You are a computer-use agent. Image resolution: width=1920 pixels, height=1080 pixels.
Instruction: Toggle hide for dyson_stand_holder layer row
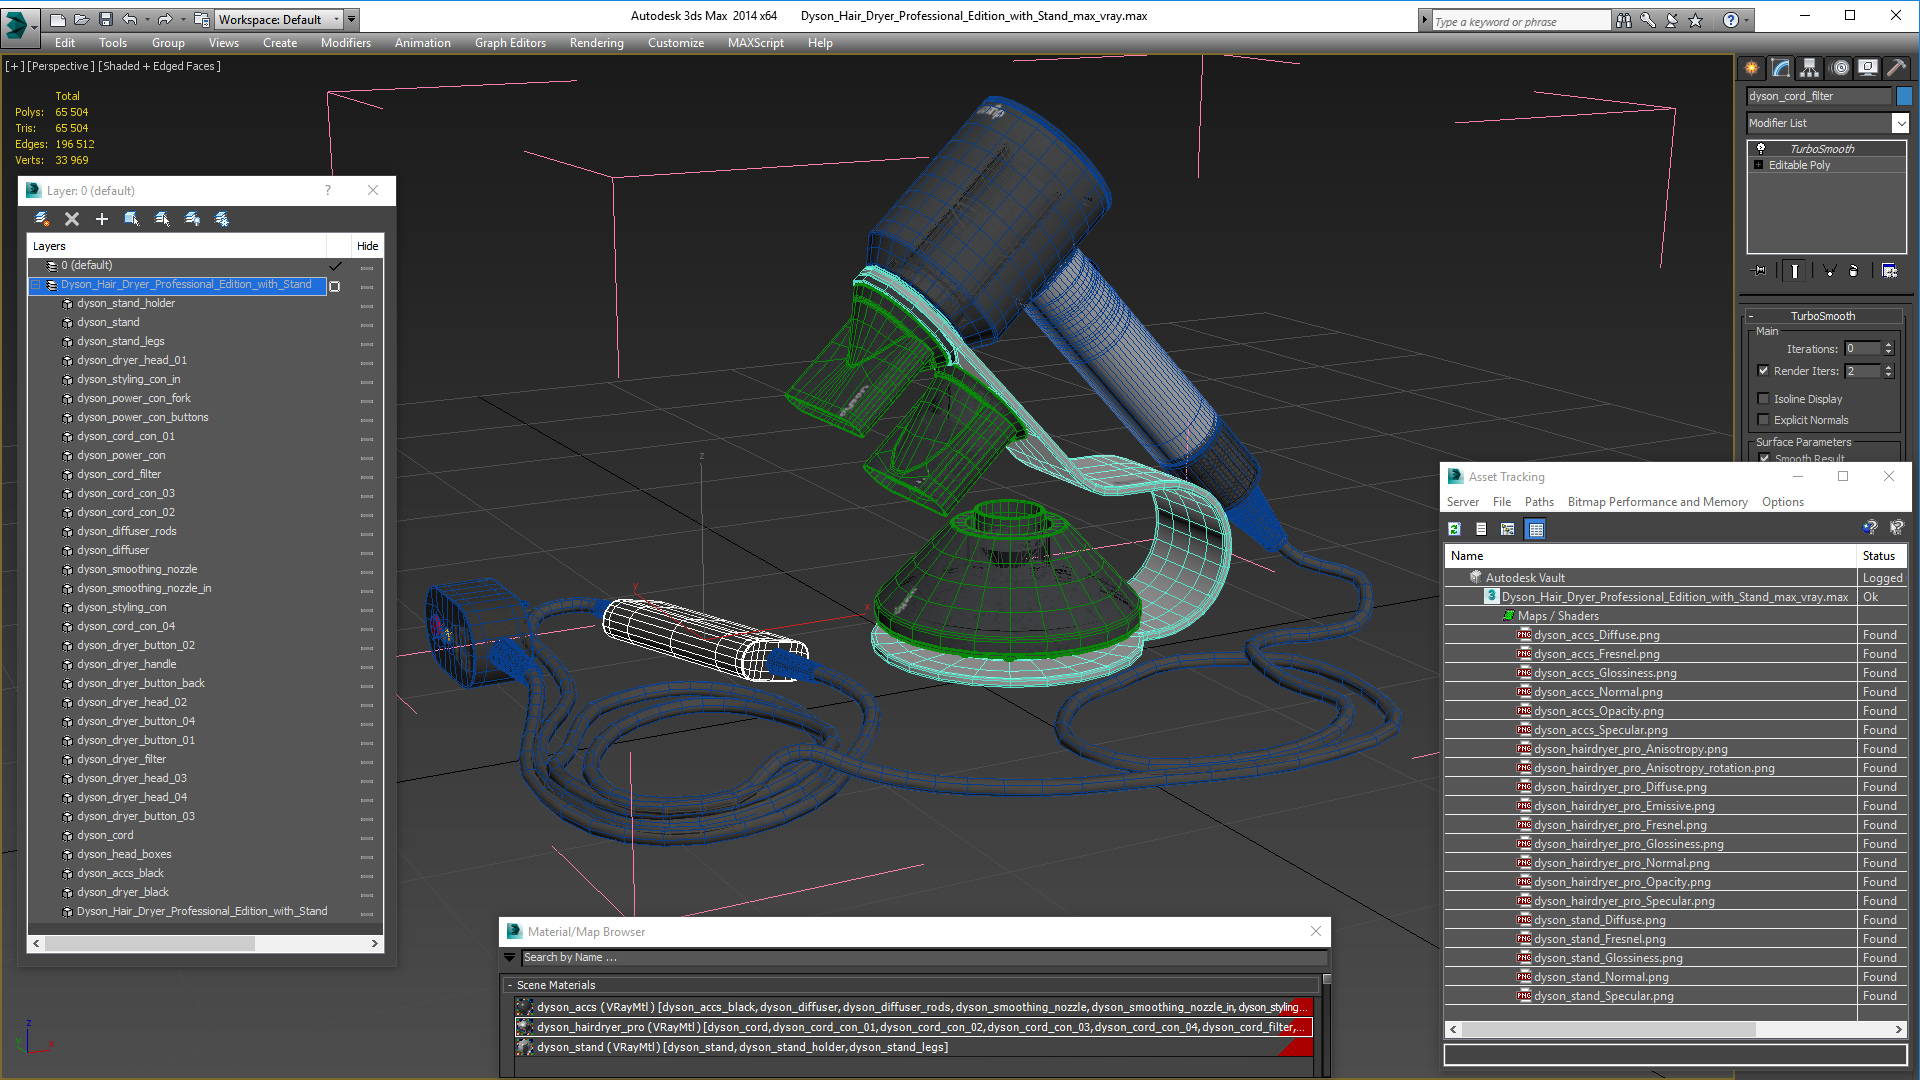click(367, 304)
